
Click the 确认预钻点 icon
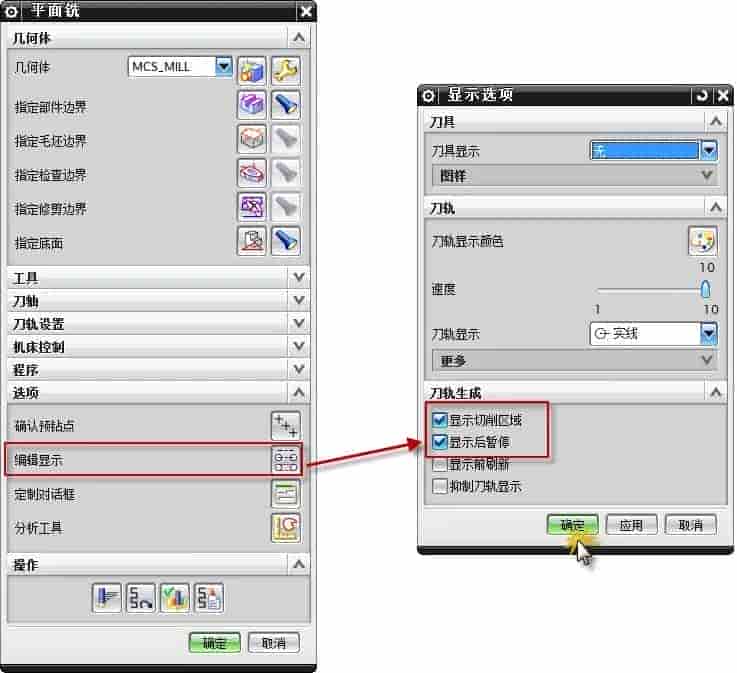point(286,426)
